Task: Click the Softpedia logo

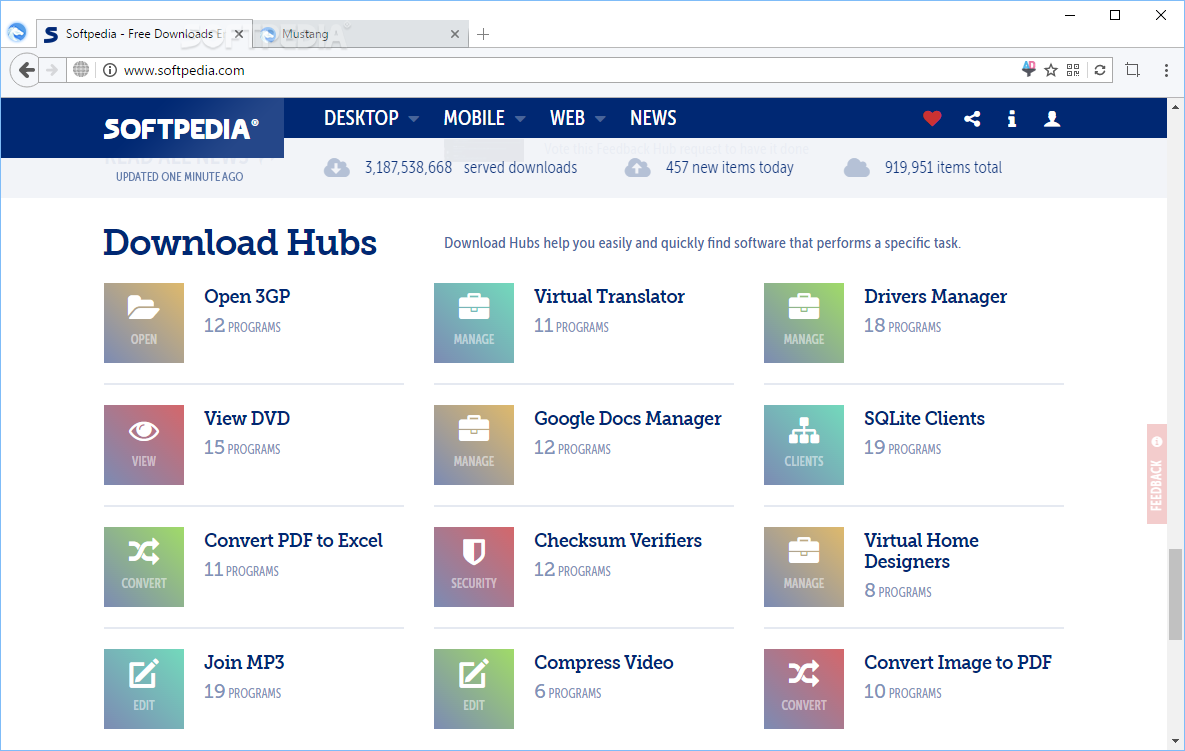Action: [181, 128]
